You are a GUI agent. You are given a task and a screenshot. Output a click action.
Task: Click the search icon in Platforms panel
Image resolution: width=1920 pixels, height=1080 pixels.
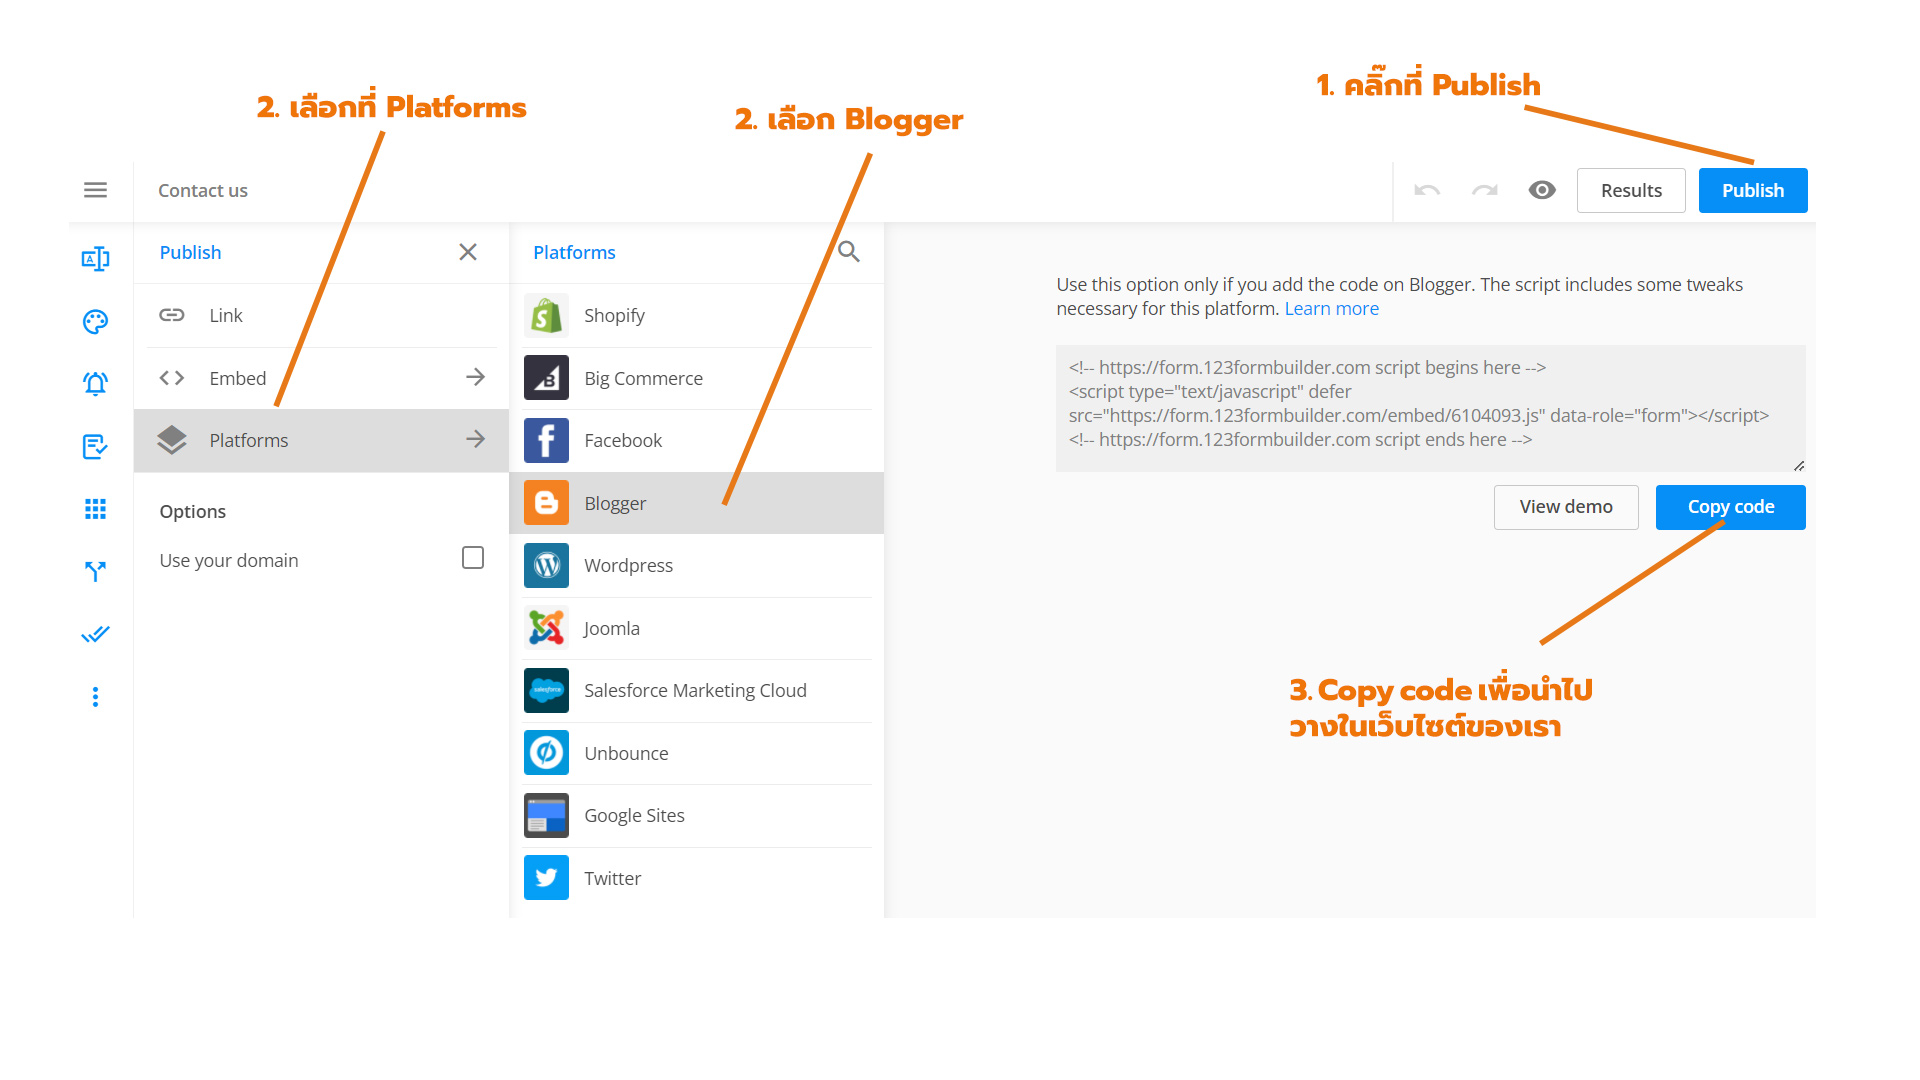pos(848,252)
